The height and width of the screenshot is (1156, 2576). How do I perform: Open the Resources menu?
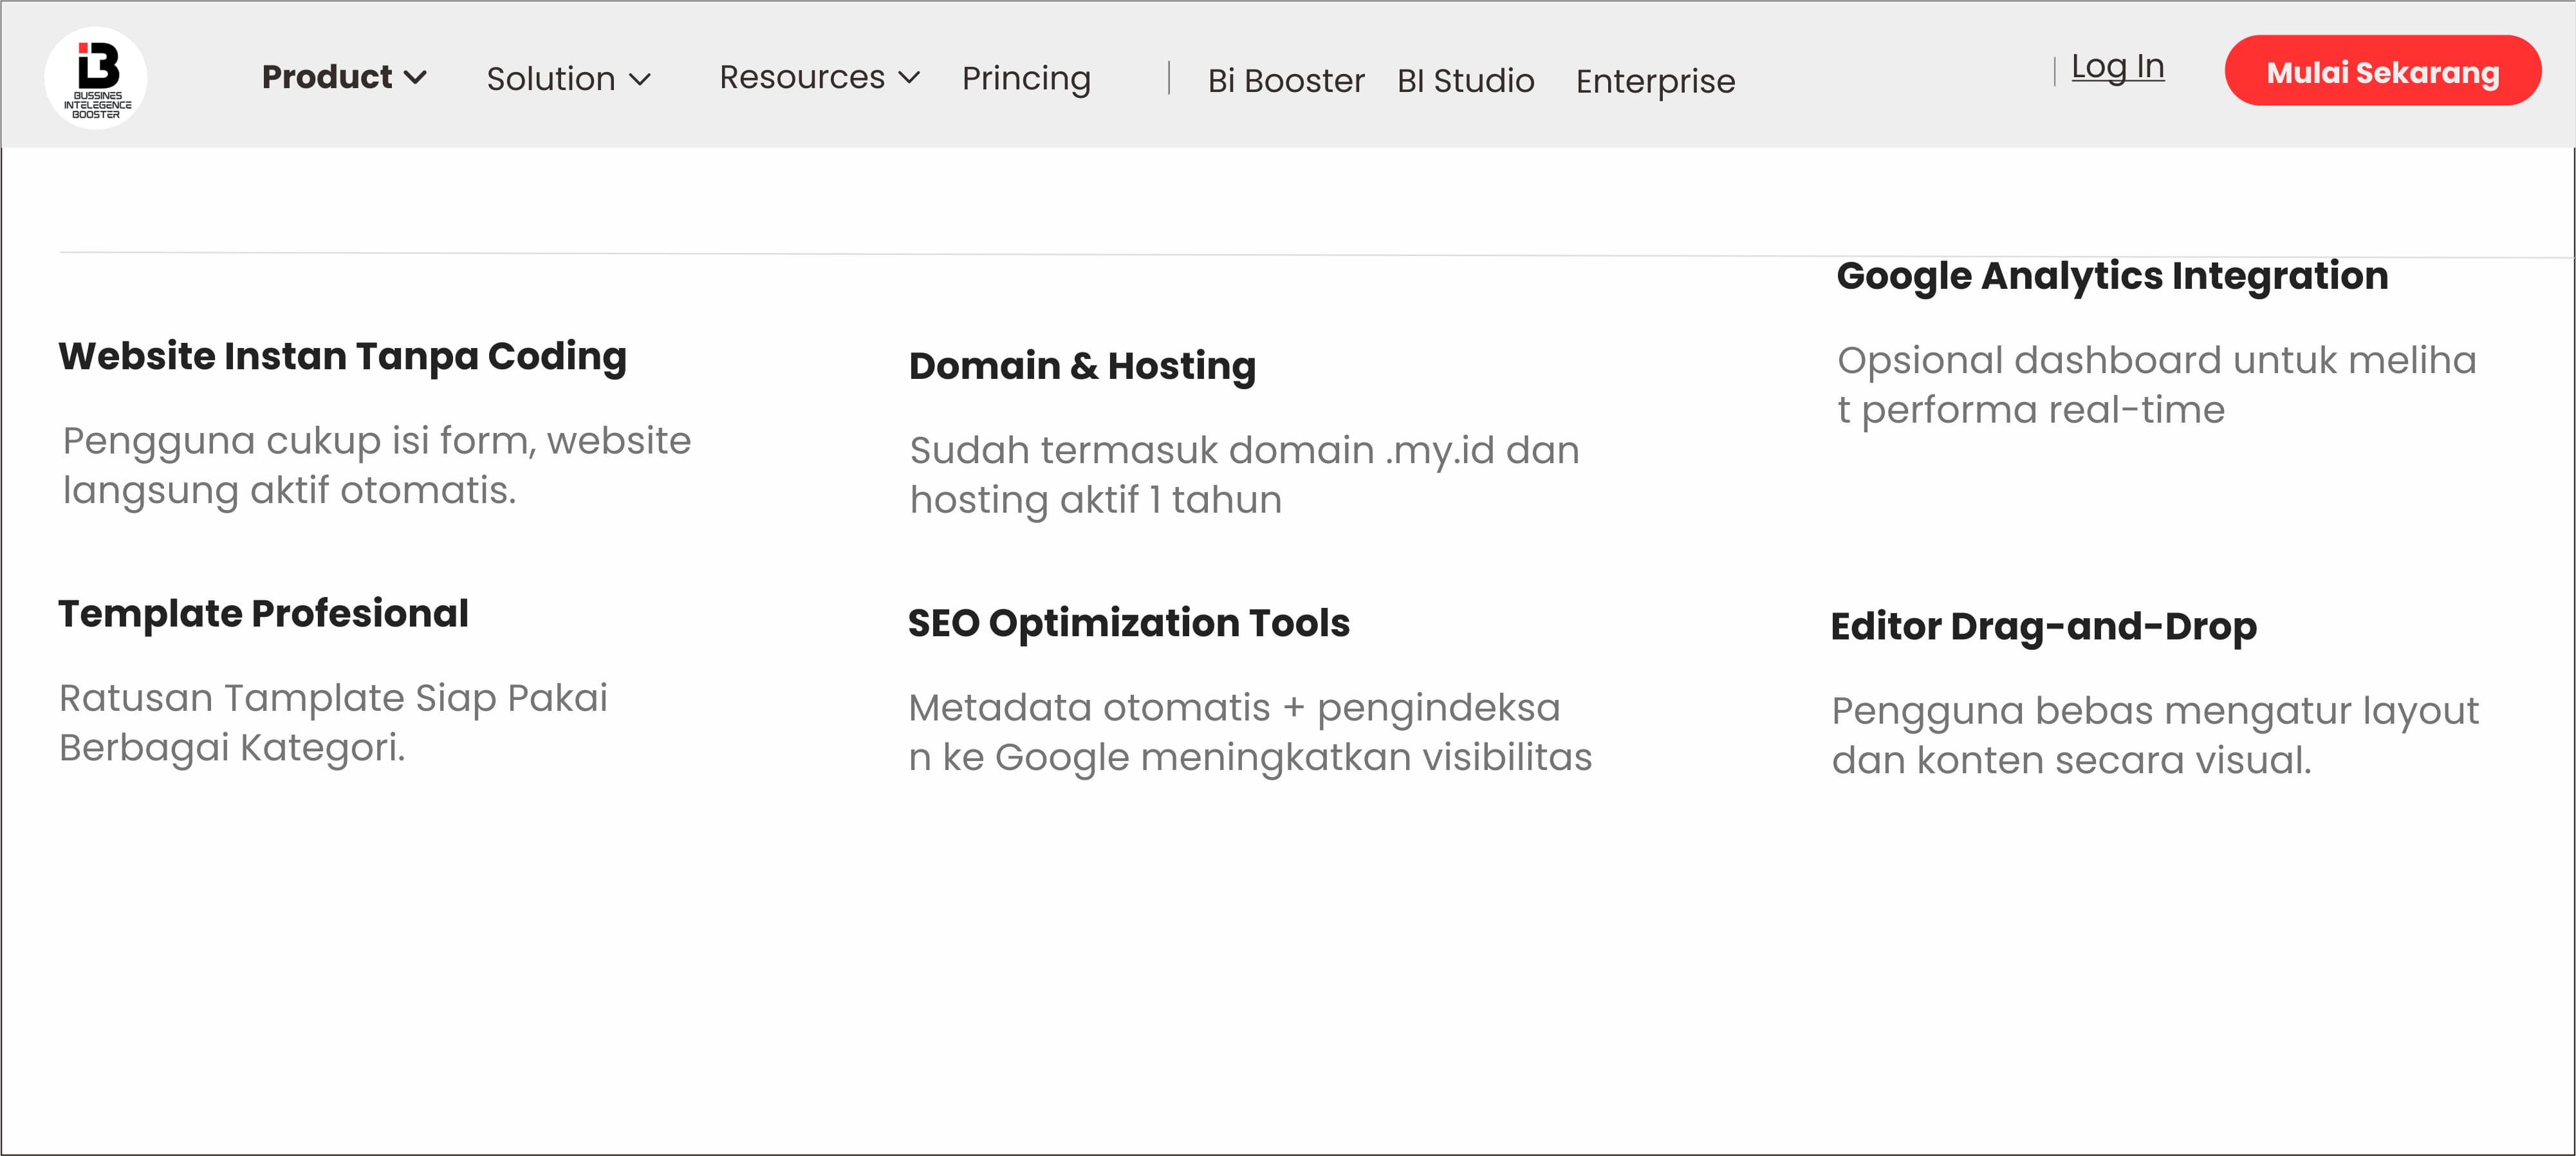(802, 77)
